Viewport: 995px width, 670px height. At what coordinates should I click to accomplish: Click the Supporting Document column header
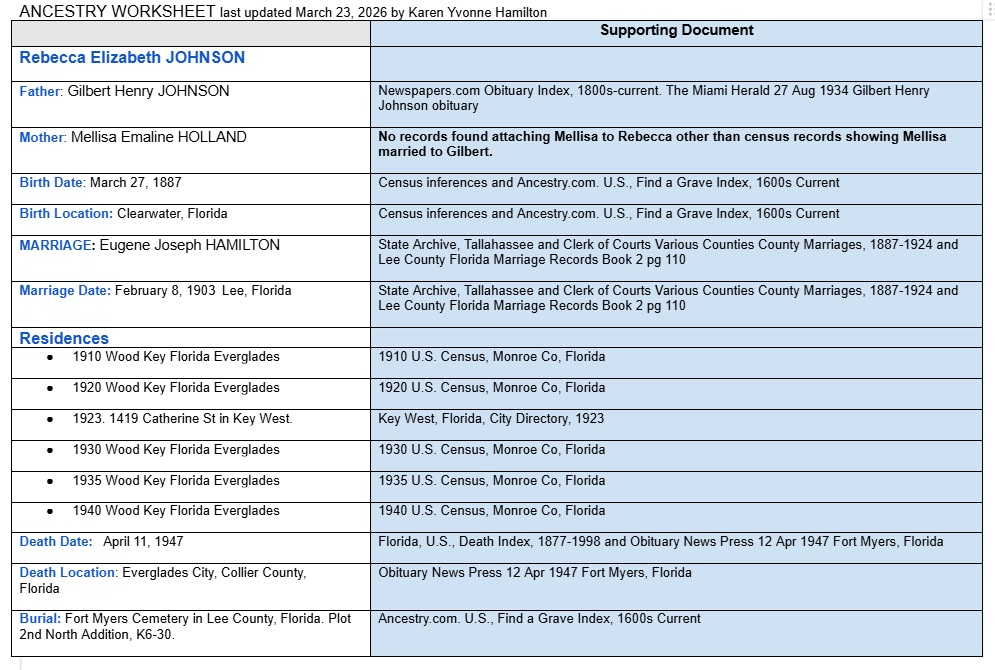click(x=676, y=31)
